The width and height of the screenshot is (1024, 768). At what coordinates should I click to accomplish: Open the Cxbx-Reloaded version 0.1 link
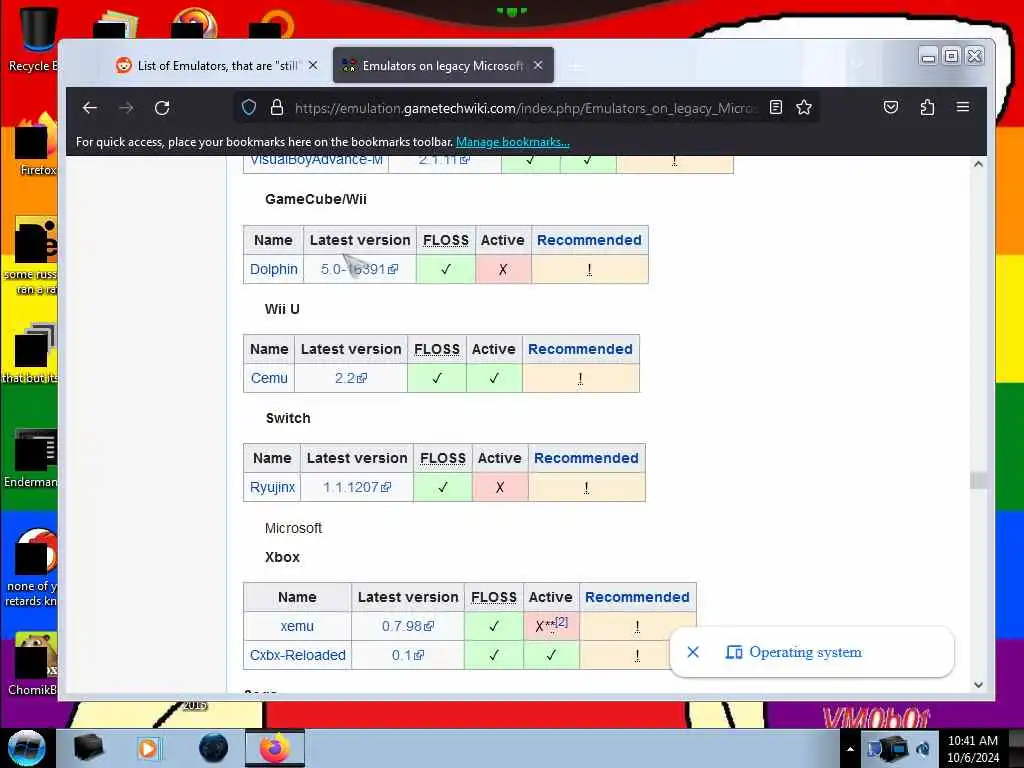(x=408, y=655)
